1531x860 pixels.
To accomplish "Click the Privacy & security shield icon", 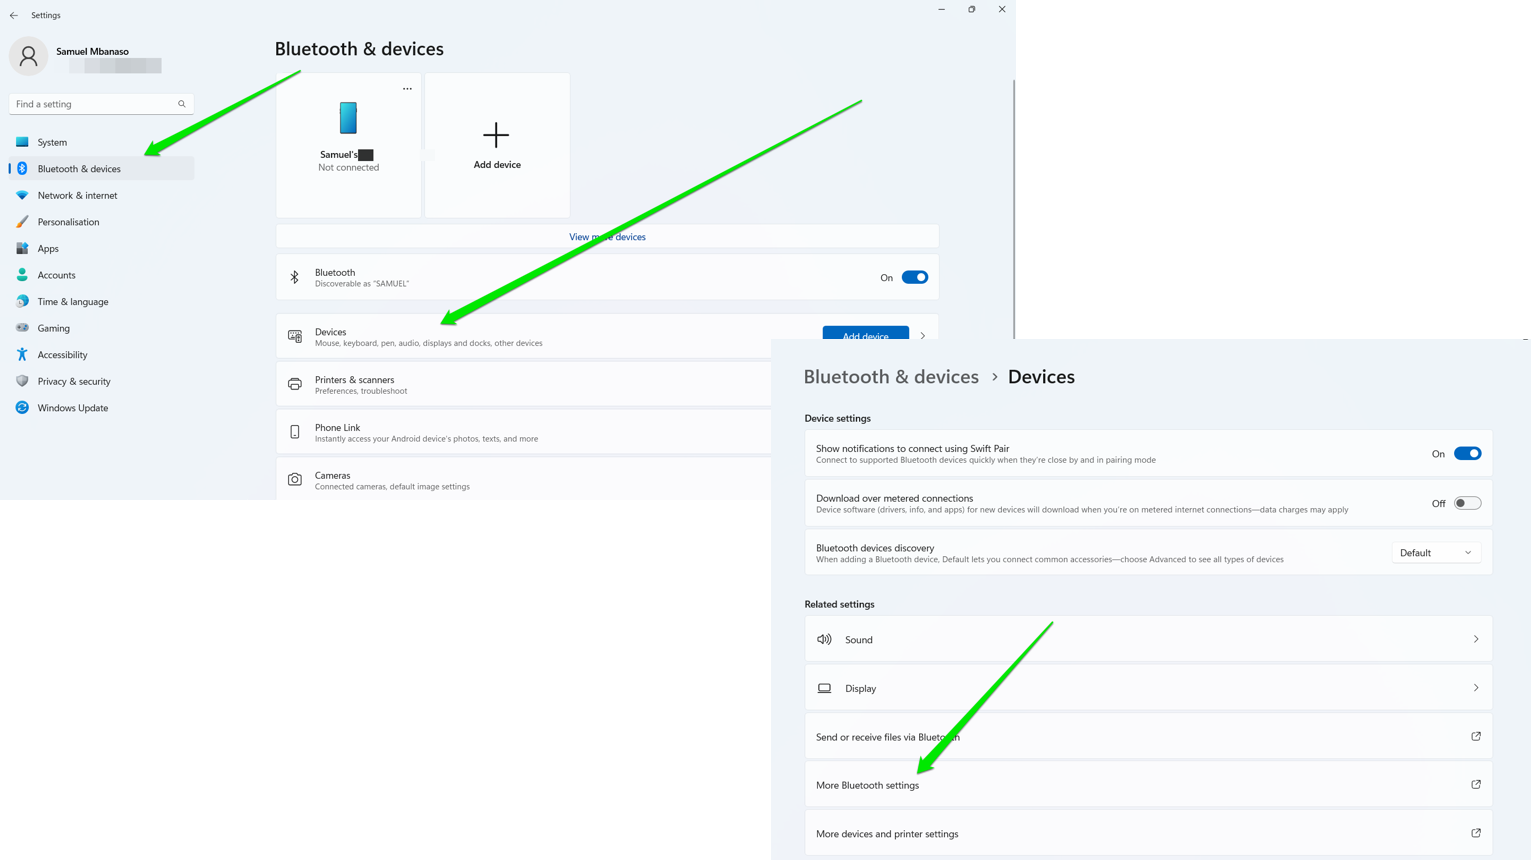I will [22, 381].
